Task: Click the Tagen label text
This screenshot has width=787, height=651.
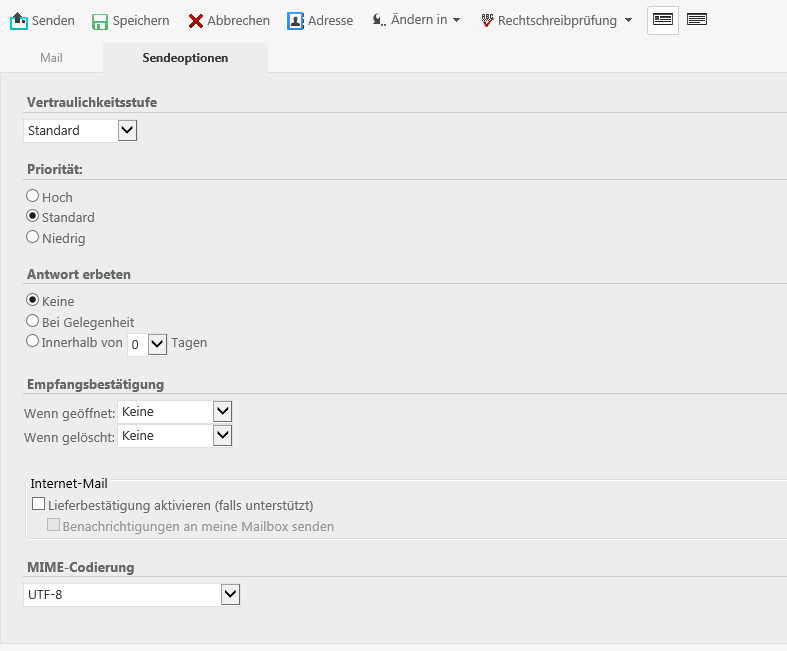Action: (x=189, y=343)
